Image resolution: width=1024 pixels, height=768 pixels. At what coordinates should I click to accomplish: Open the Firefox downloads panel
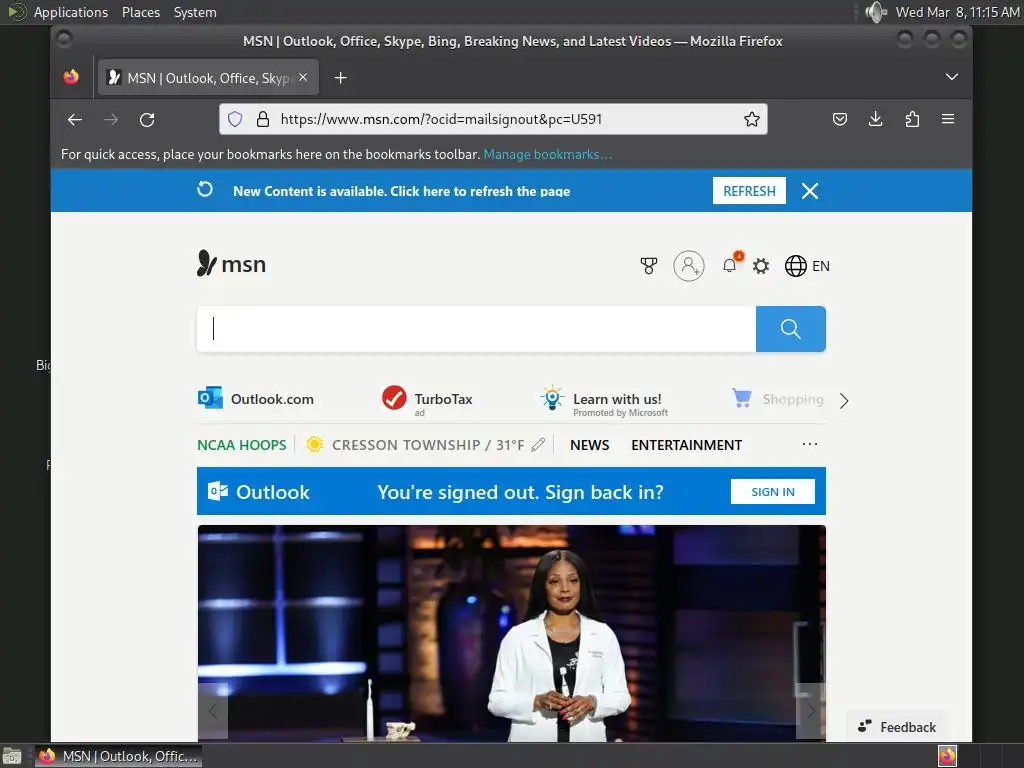pos(876,119)
